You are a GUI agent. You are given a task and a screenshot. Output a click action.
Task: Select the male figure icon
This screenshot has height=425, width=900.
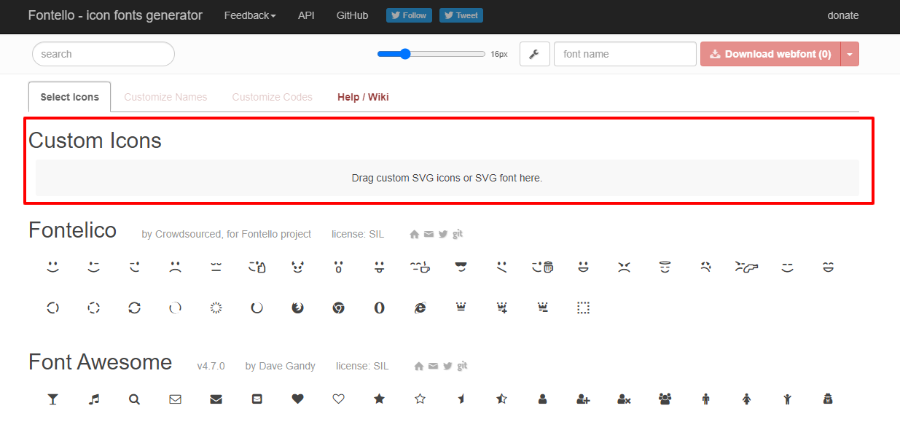pos(705,399)
